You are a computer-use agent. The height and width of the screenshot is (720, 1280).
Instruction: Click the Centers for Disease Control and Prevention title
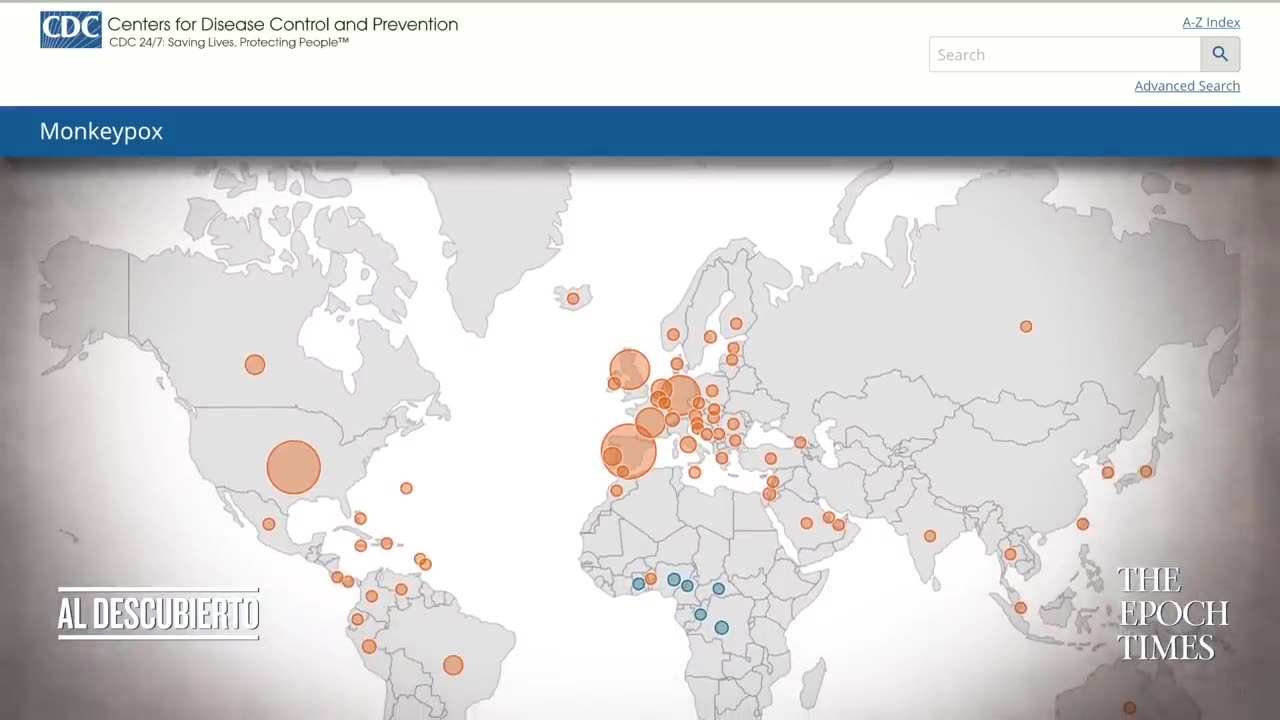coord(282,24)
